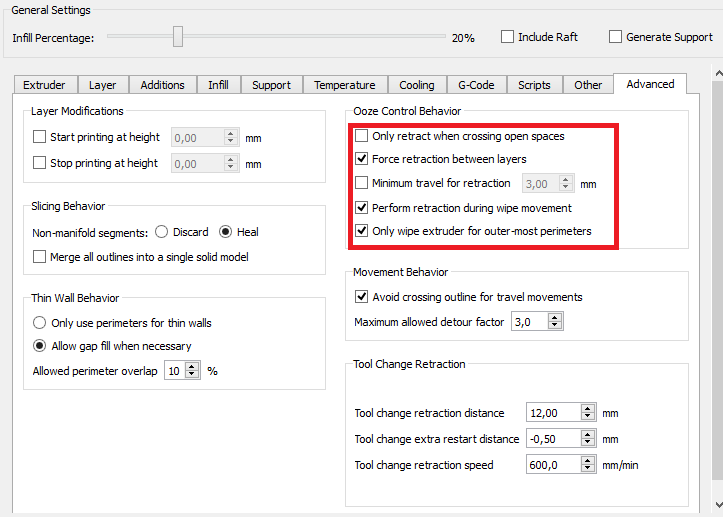
Task: Open the Extruder tab
Action: pos(44,85)
